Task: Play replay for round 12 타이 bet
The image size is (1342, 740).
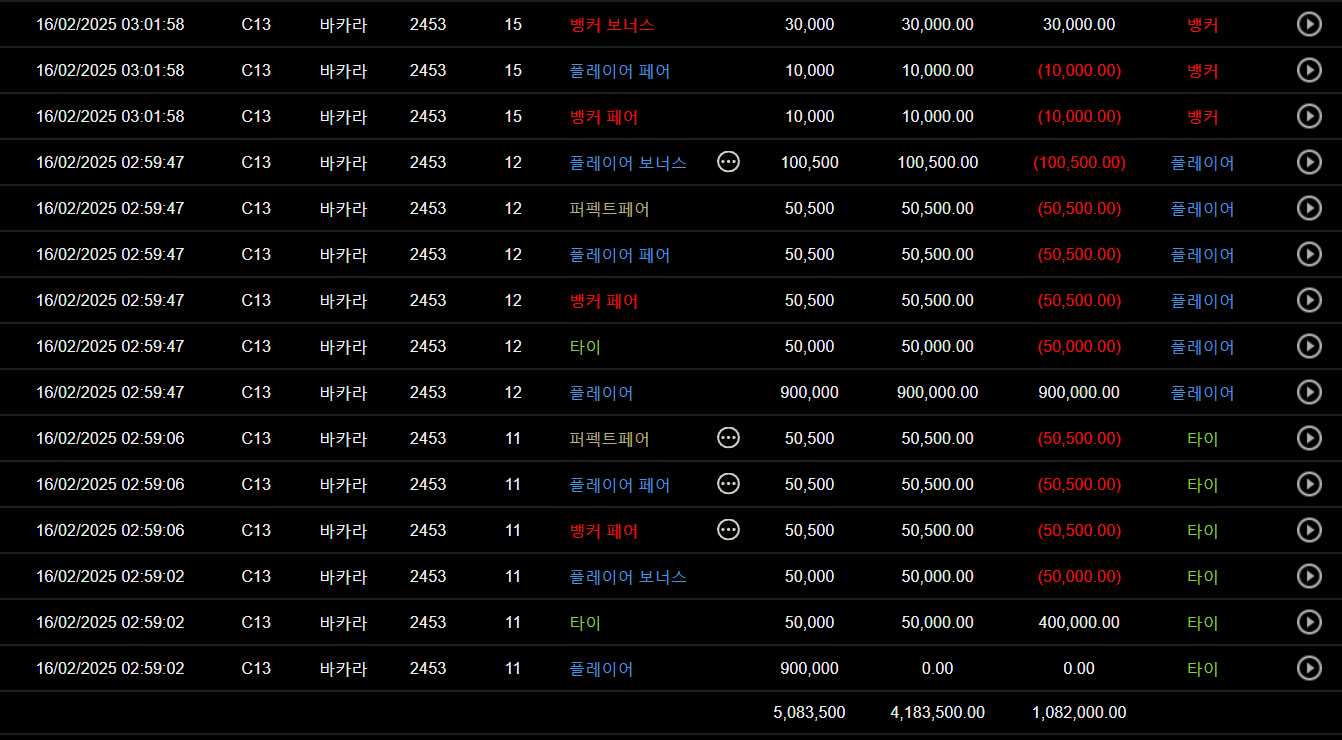Action: tap(1309, 346)
